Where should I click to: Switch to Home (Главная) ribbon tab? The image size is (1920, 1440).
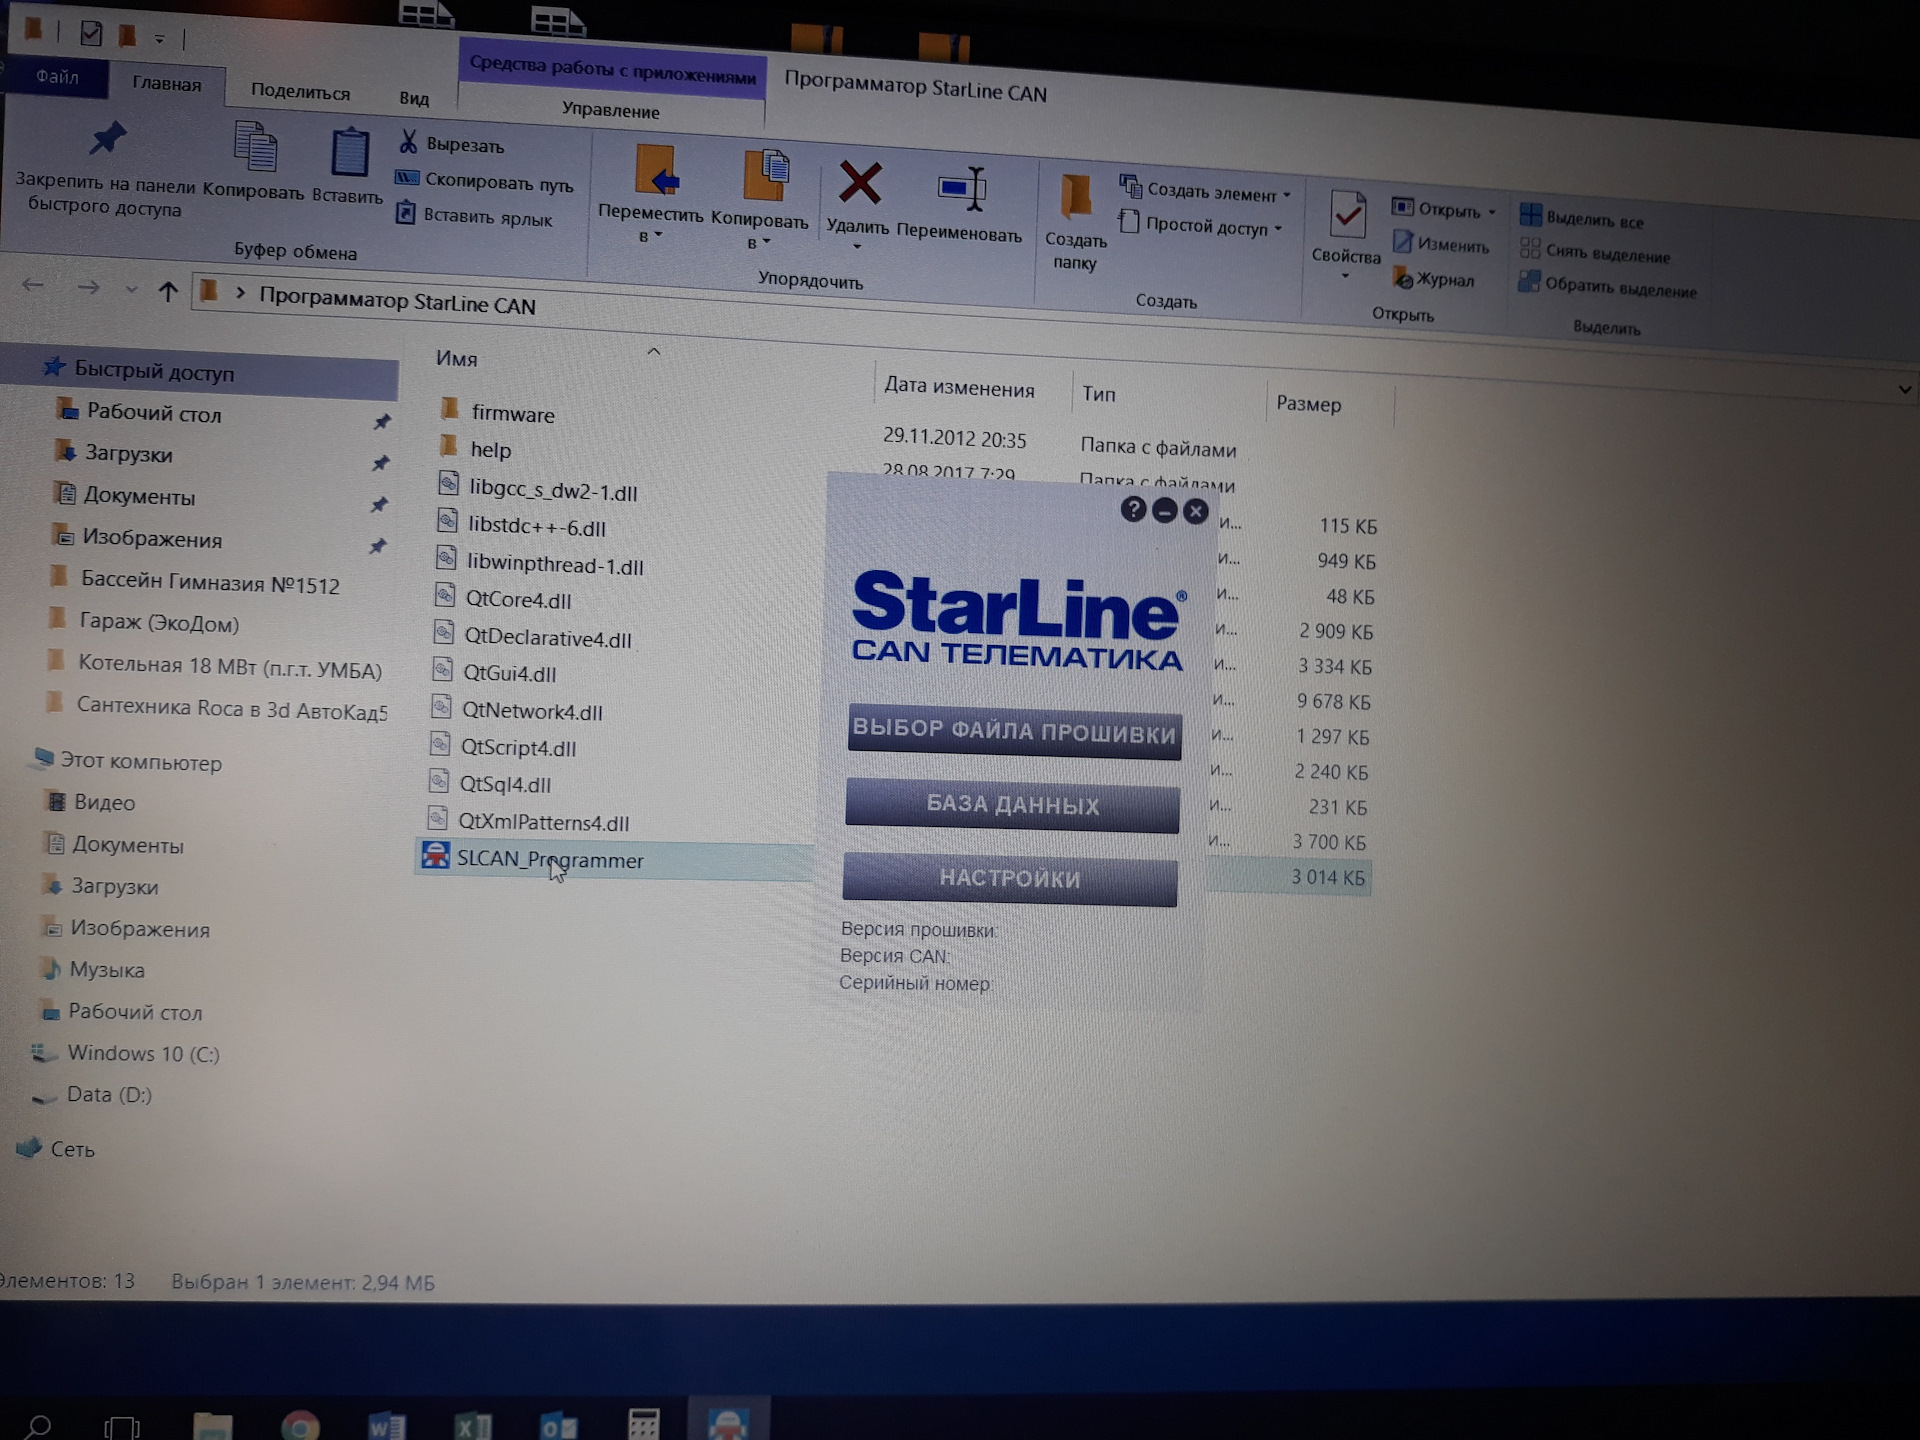[x=167, y=84]
